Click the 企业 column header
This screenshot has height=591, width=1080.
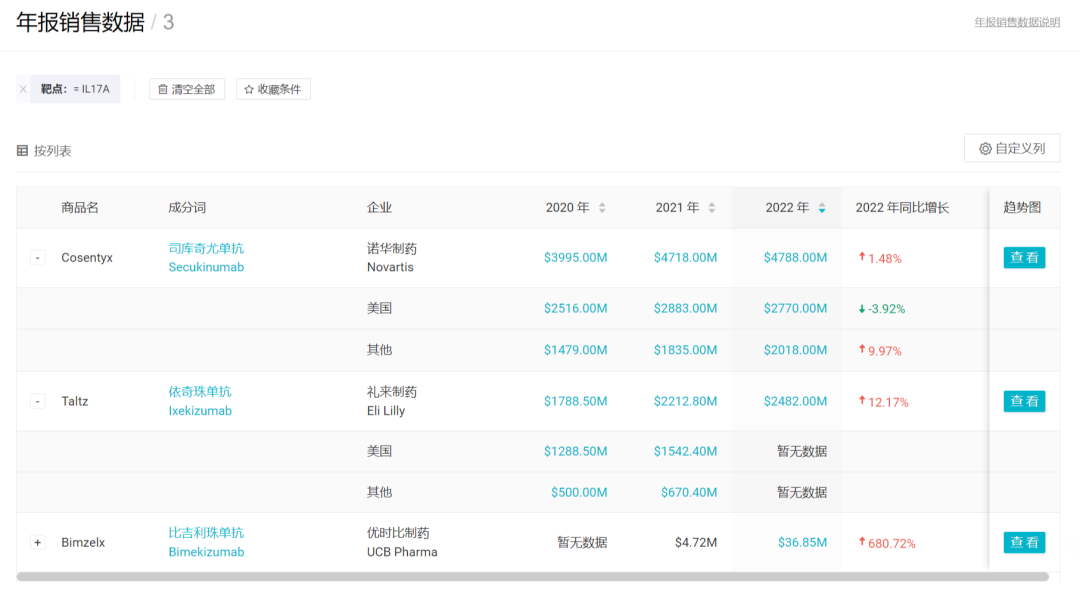tap(380, 207)
